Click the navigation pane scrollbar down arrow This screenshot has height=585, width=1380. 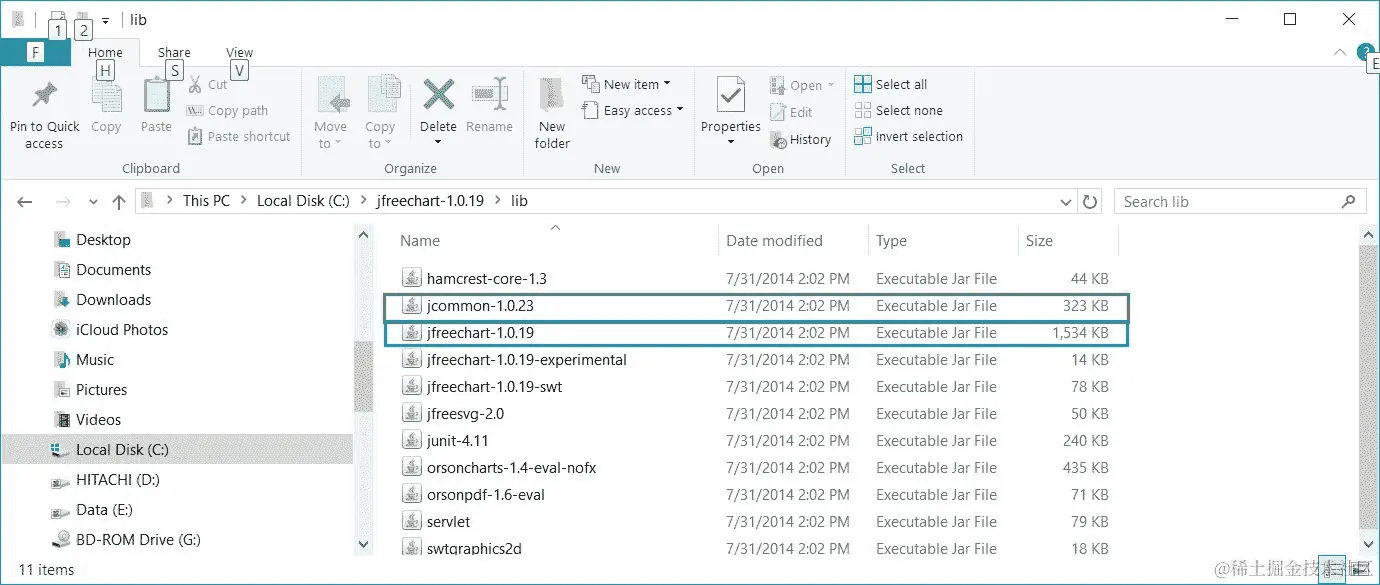click(363, 545)
